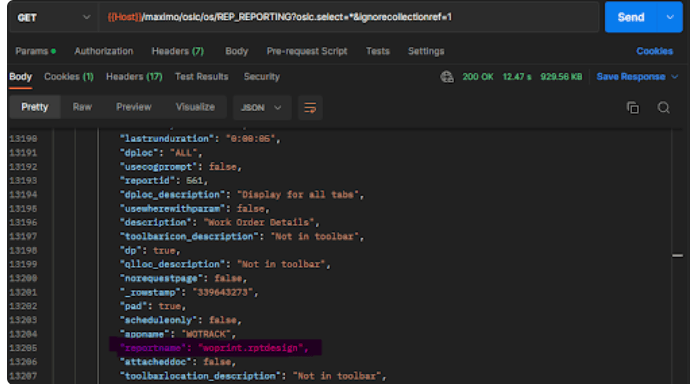The image size is (690, 384).
Task: Click the "dp": true line
Action: coord(150,251)
